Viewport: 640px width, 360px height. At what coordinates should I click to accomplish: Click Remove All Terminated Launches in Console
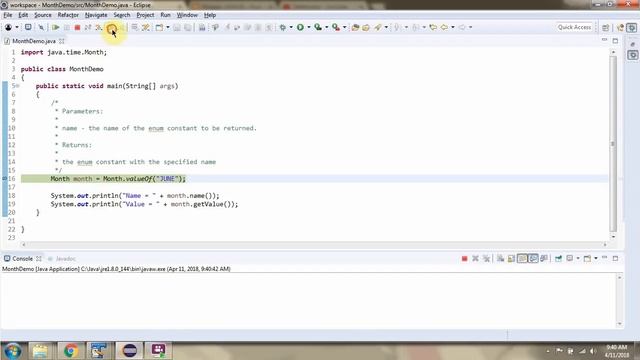pos(486,258)
